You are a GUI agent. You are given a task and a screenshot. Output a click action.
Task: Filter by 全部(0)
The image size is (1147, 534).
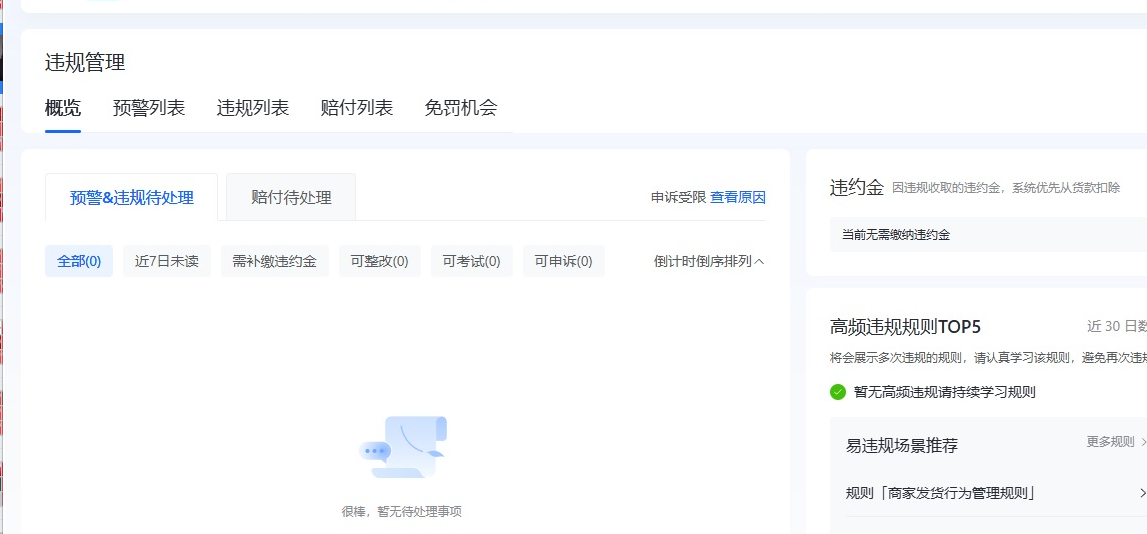[x=79, y=261]
